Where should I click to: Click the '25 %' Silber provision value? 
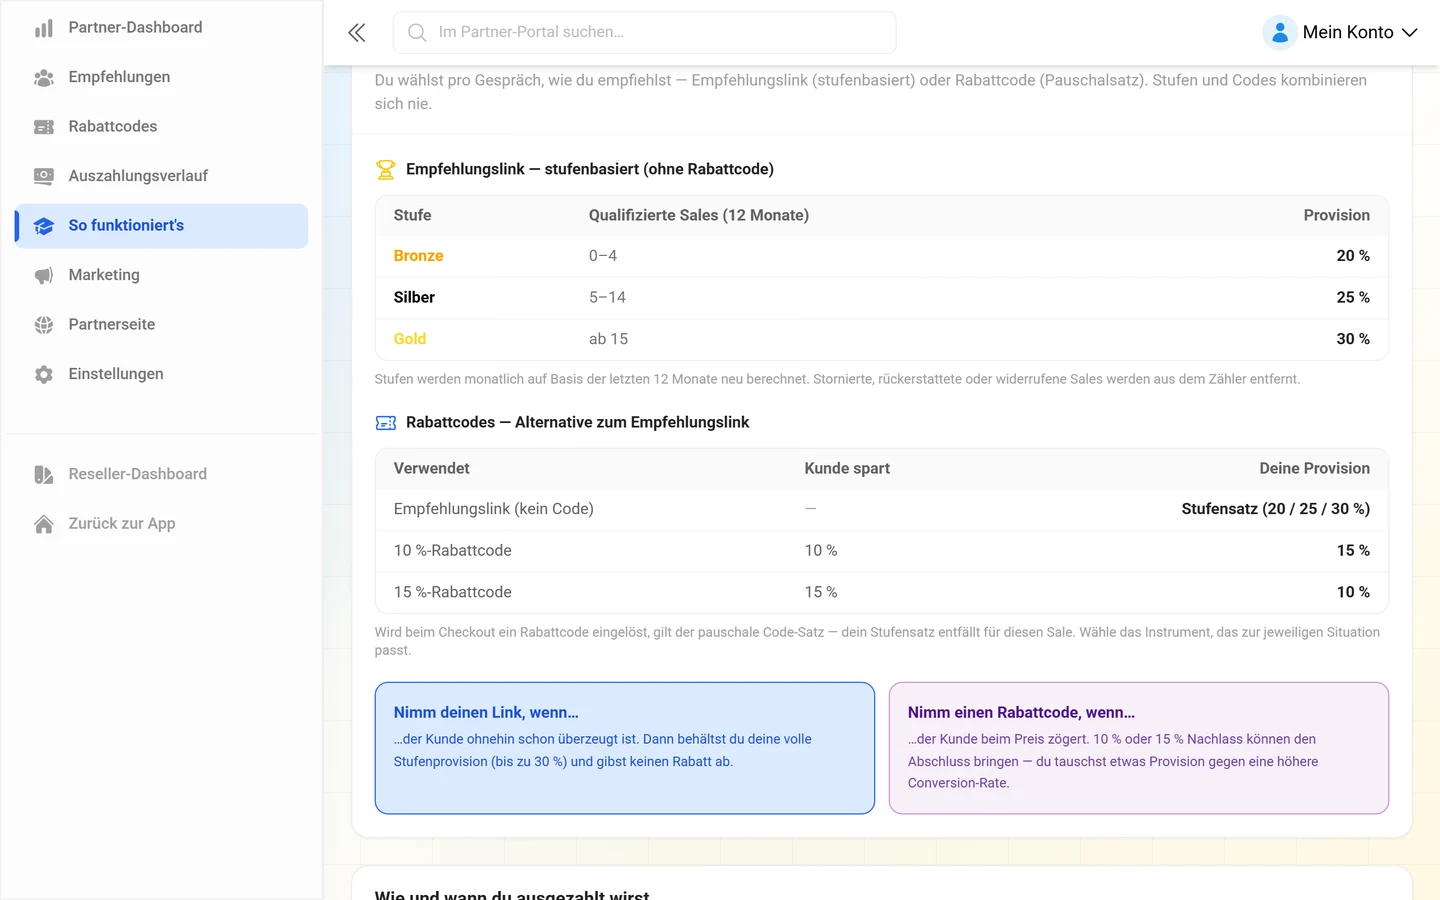pyautogui.click(x=1353, y=298)
